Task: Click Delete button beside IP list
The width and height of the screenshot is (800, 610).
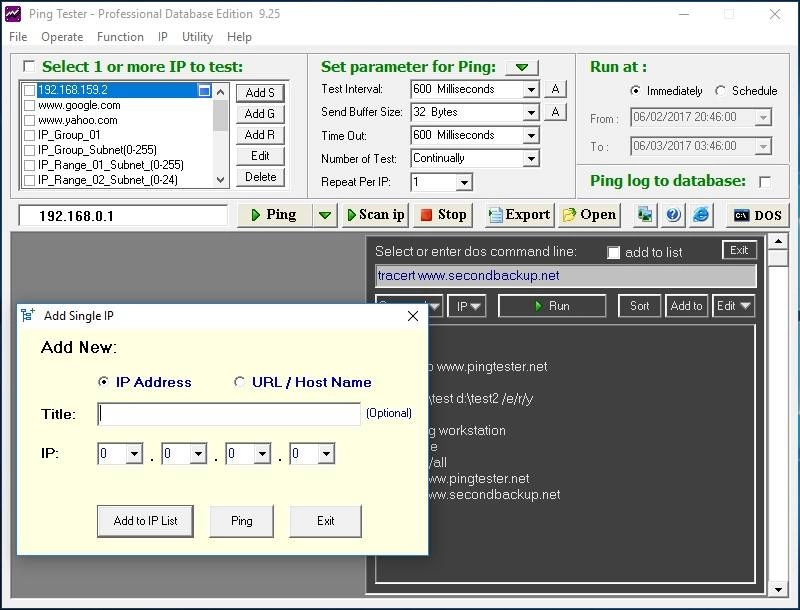Action: pyautogui.click(x=260, y=177)
